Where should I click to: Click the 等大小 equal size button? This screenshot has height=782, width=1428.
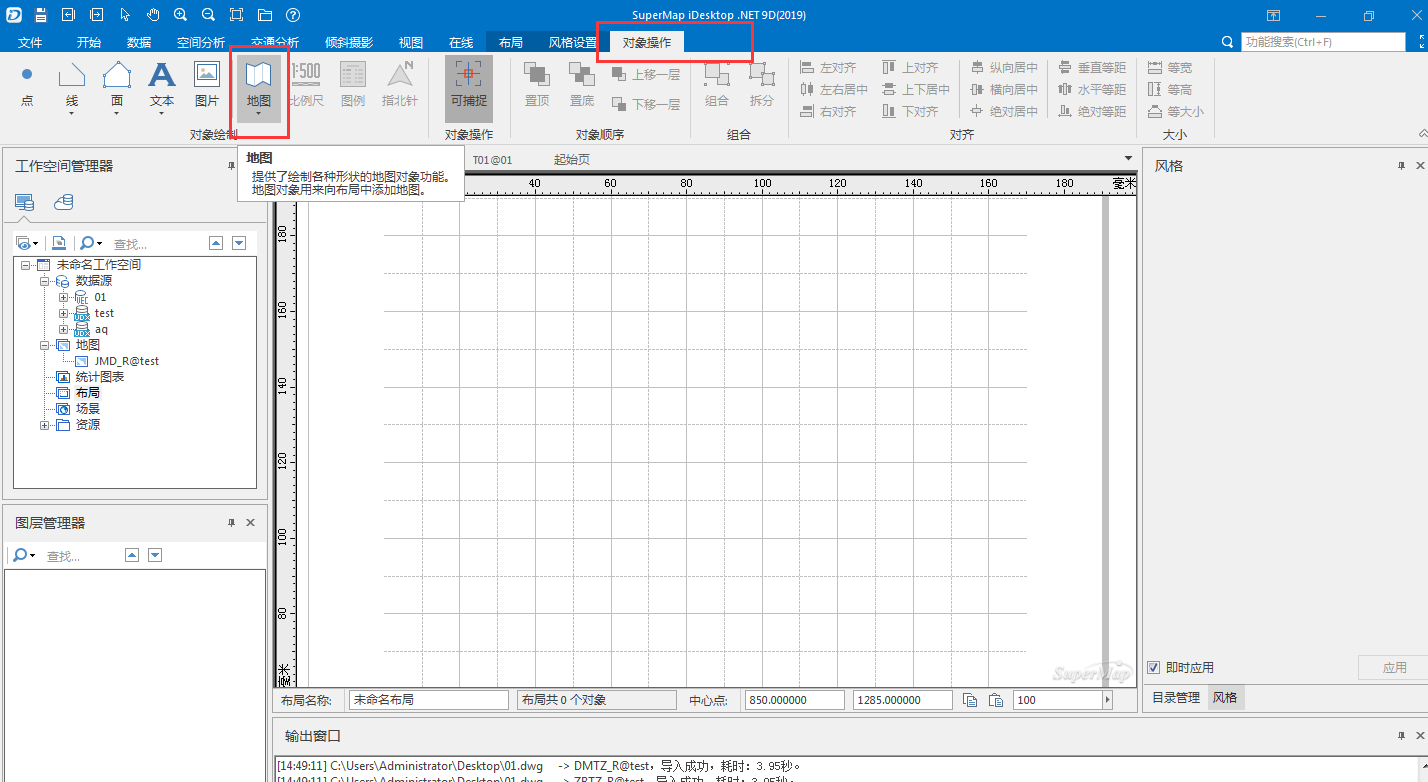tap(1176, 111)
